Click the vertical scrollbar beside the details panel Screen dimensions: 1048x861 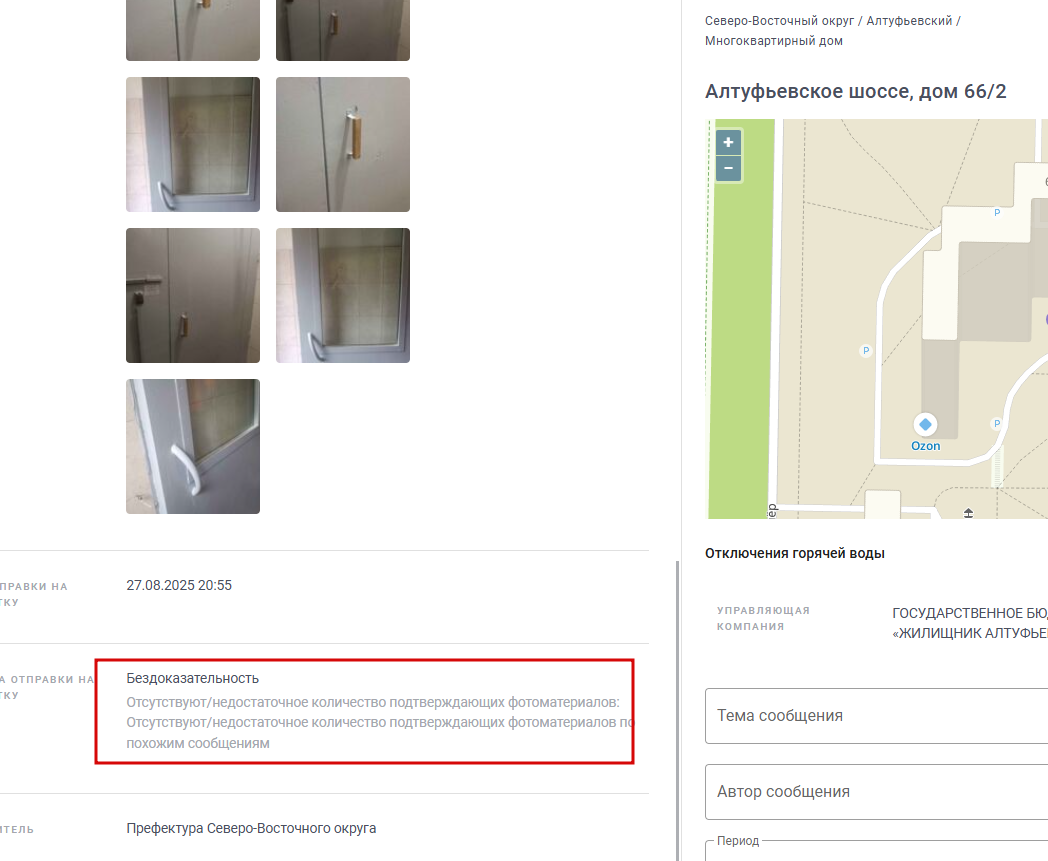click(x=678, y=711)
